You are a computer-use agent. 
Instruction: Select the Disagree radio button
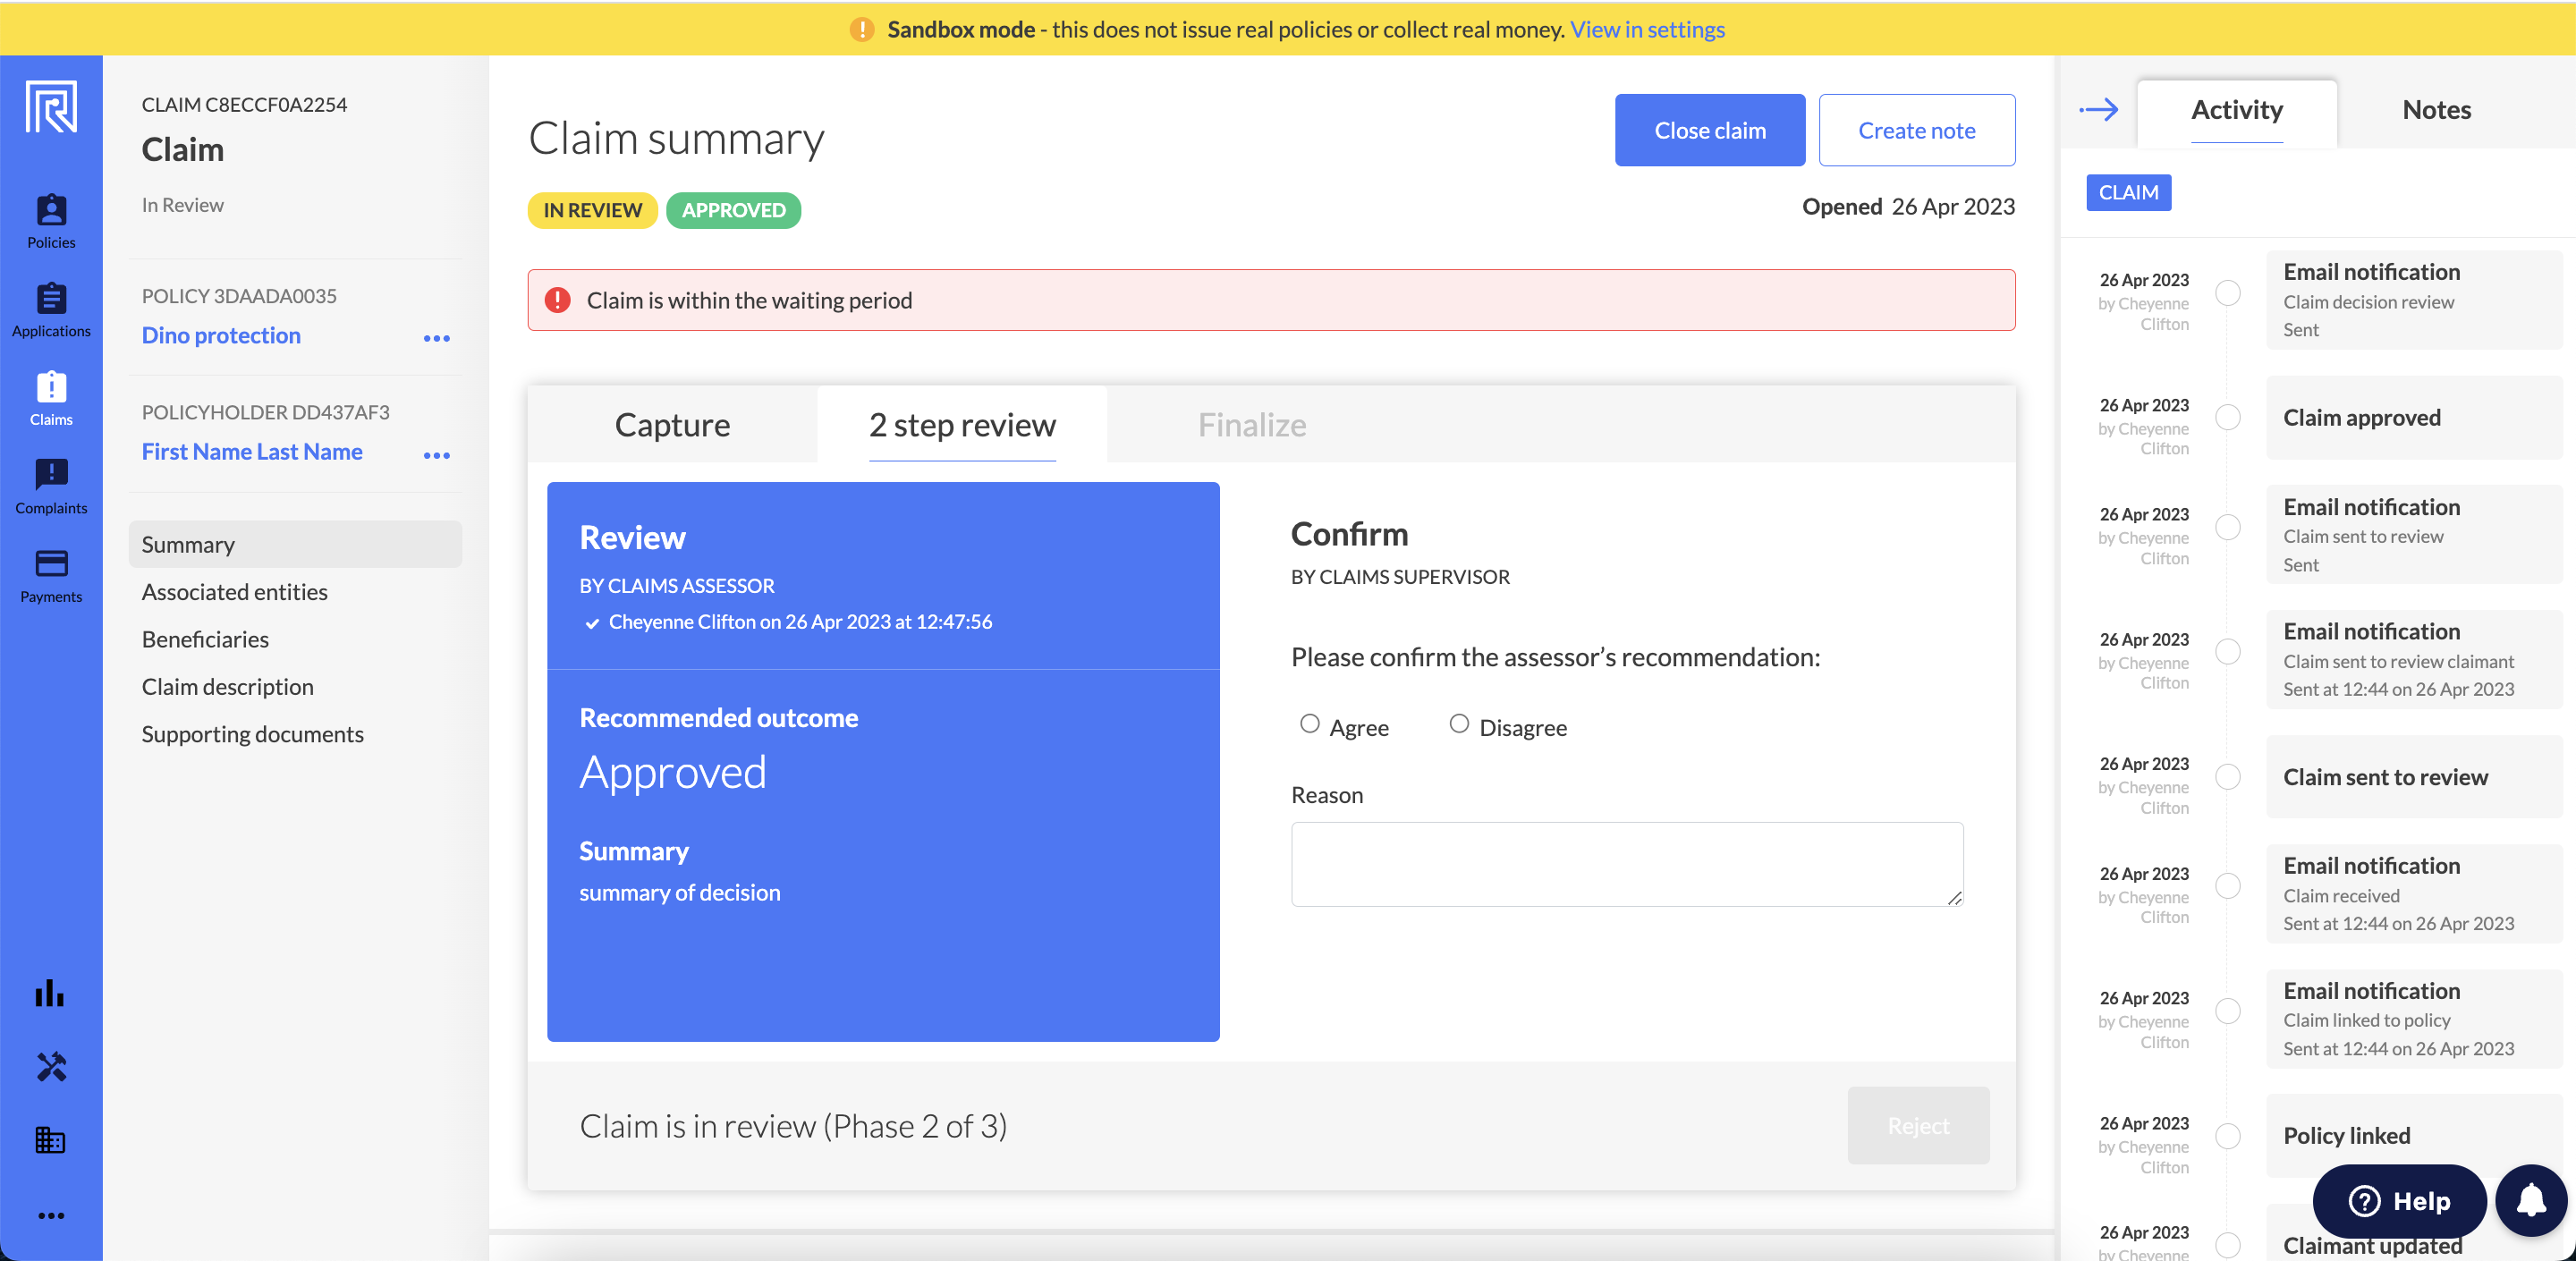1459,724
